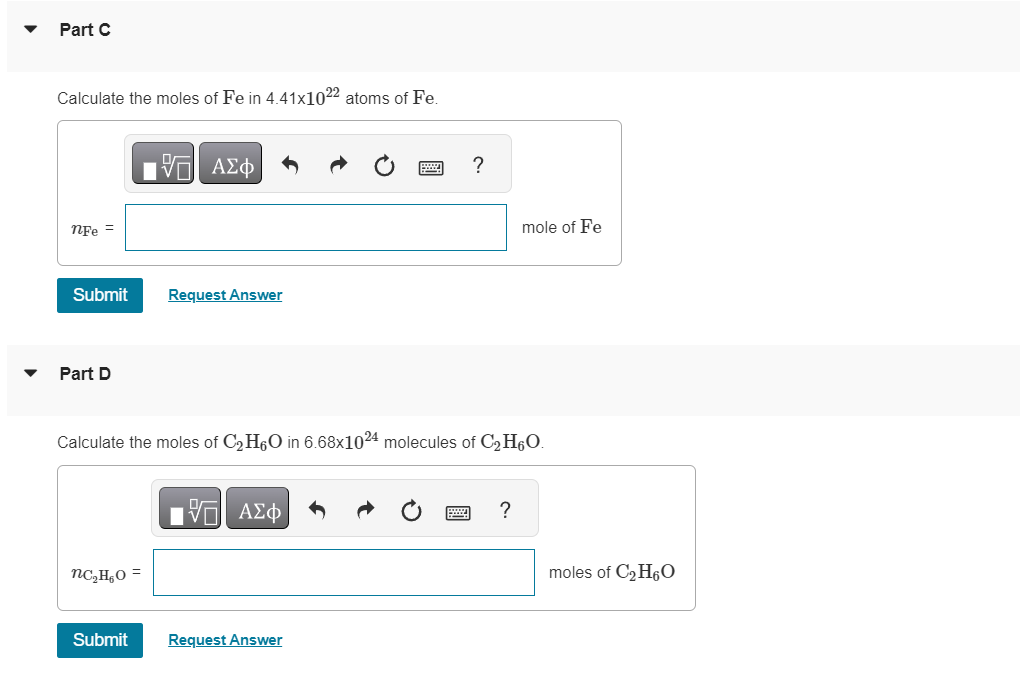
Task: Reset the Part C answer field
Action: pos(385,164)
